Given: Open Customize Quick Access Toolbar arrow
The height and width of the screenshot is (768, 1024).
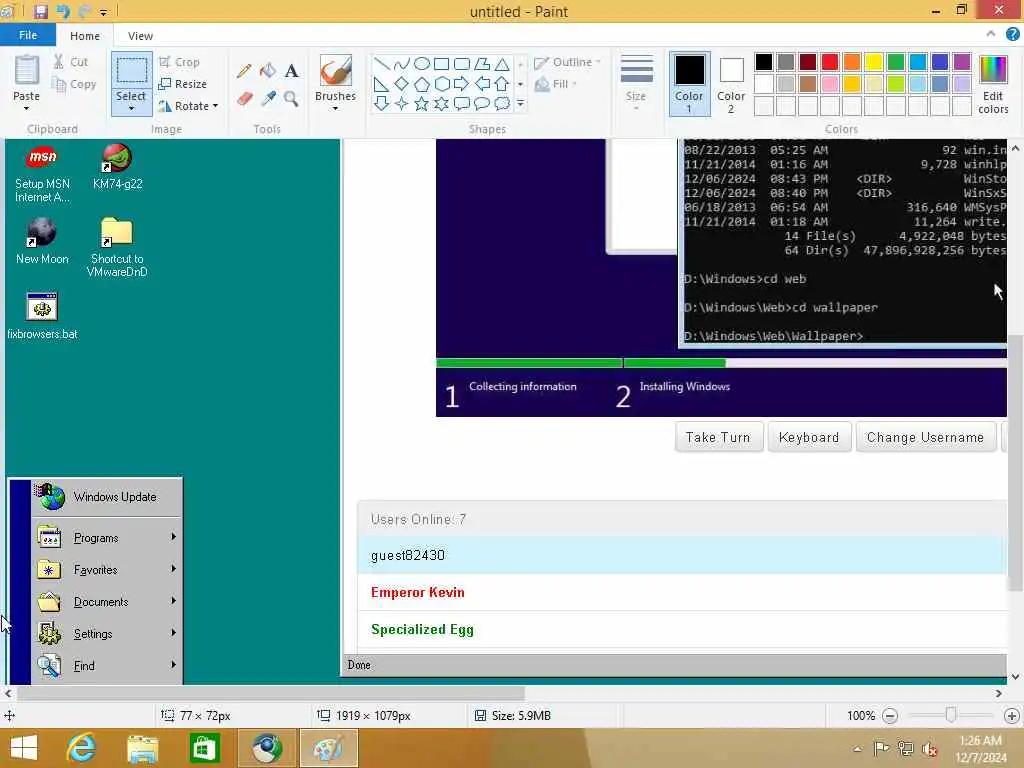Looking at the screenshot, I should [x=103, y=12].
